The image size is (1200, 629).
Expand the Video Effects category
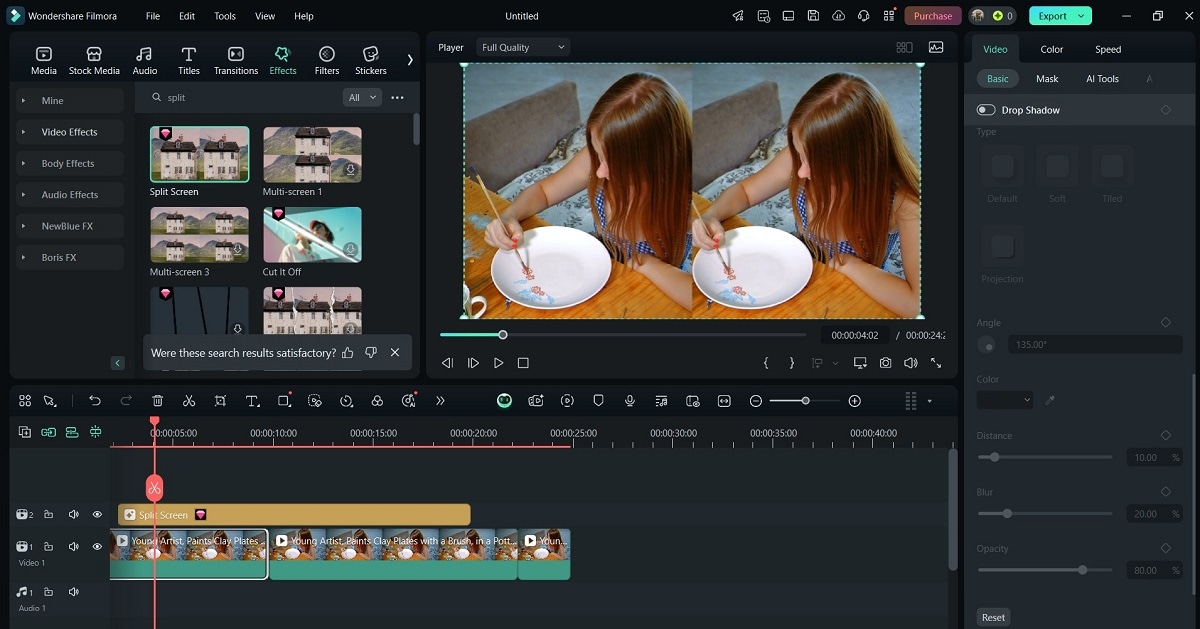point(69,132)
